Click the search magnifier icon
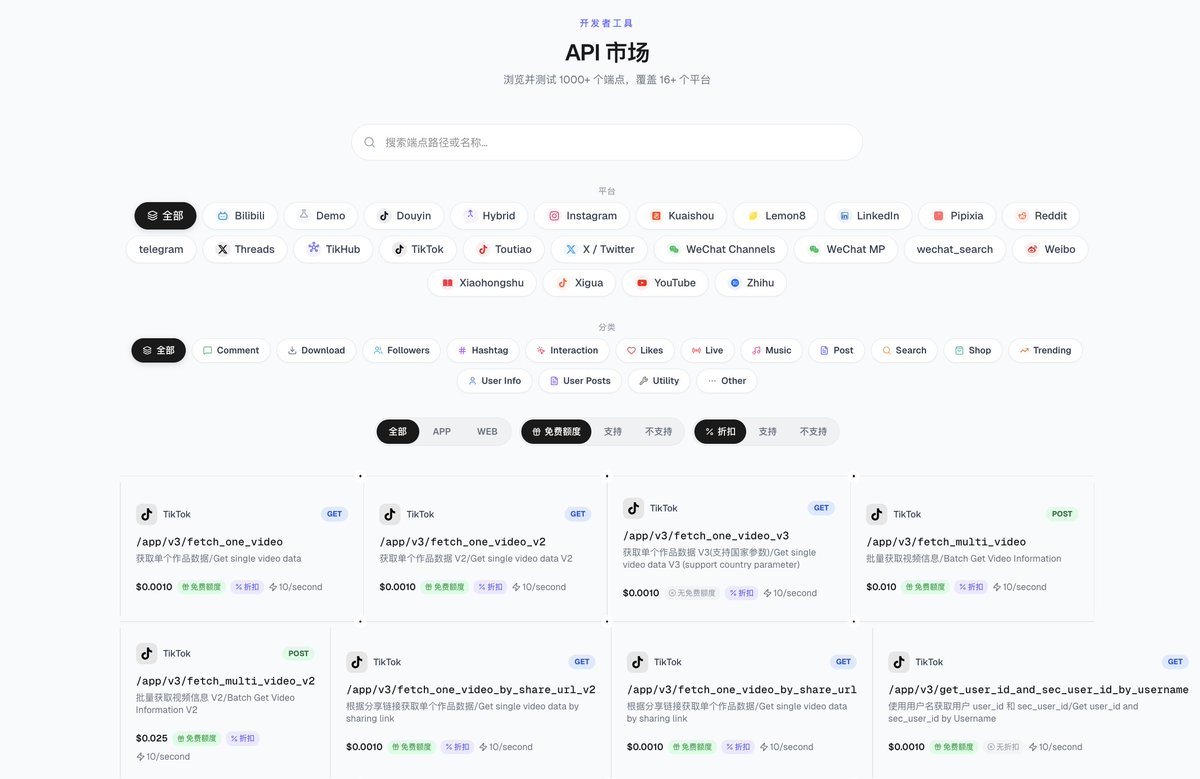Viewport: 1200px width, 779px height. coord(370,142)
